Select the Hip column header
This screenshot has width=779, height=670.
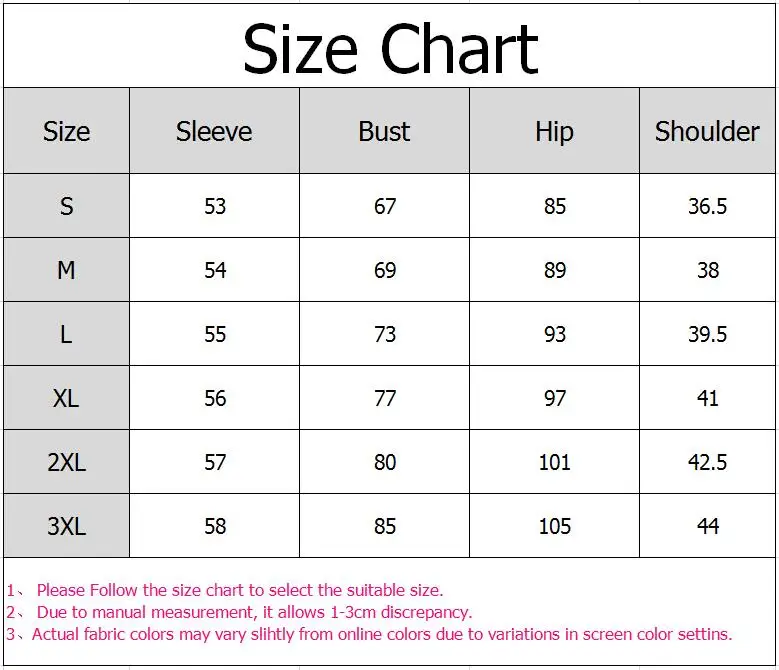tap(554, 131)
